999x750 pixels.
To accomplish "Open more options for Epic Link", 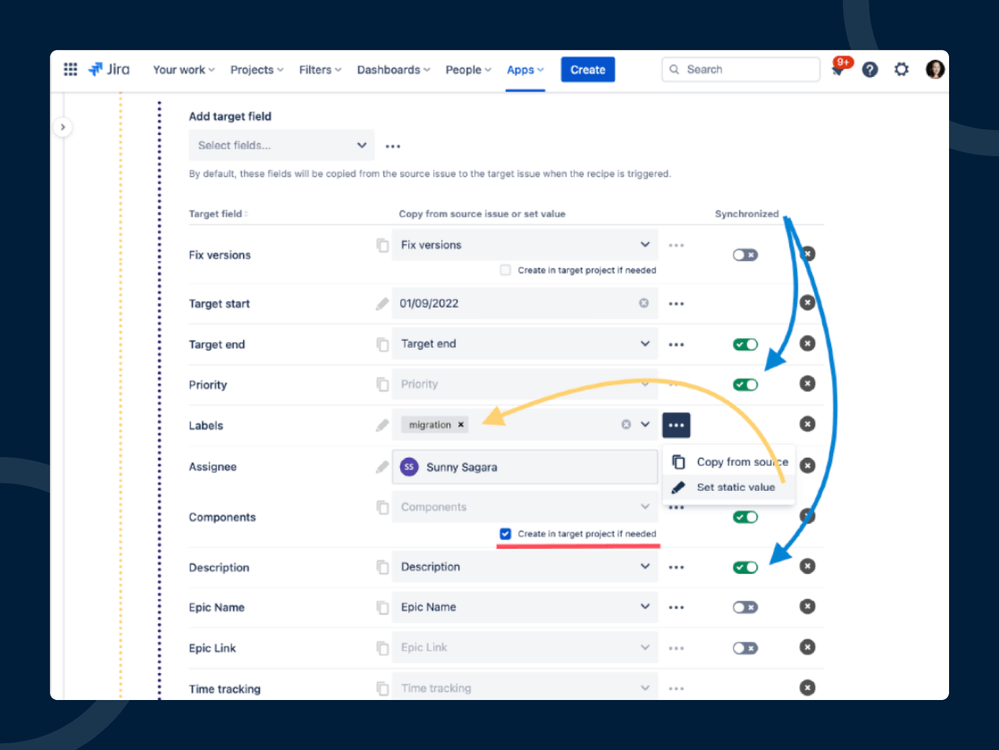I will 676,648.
